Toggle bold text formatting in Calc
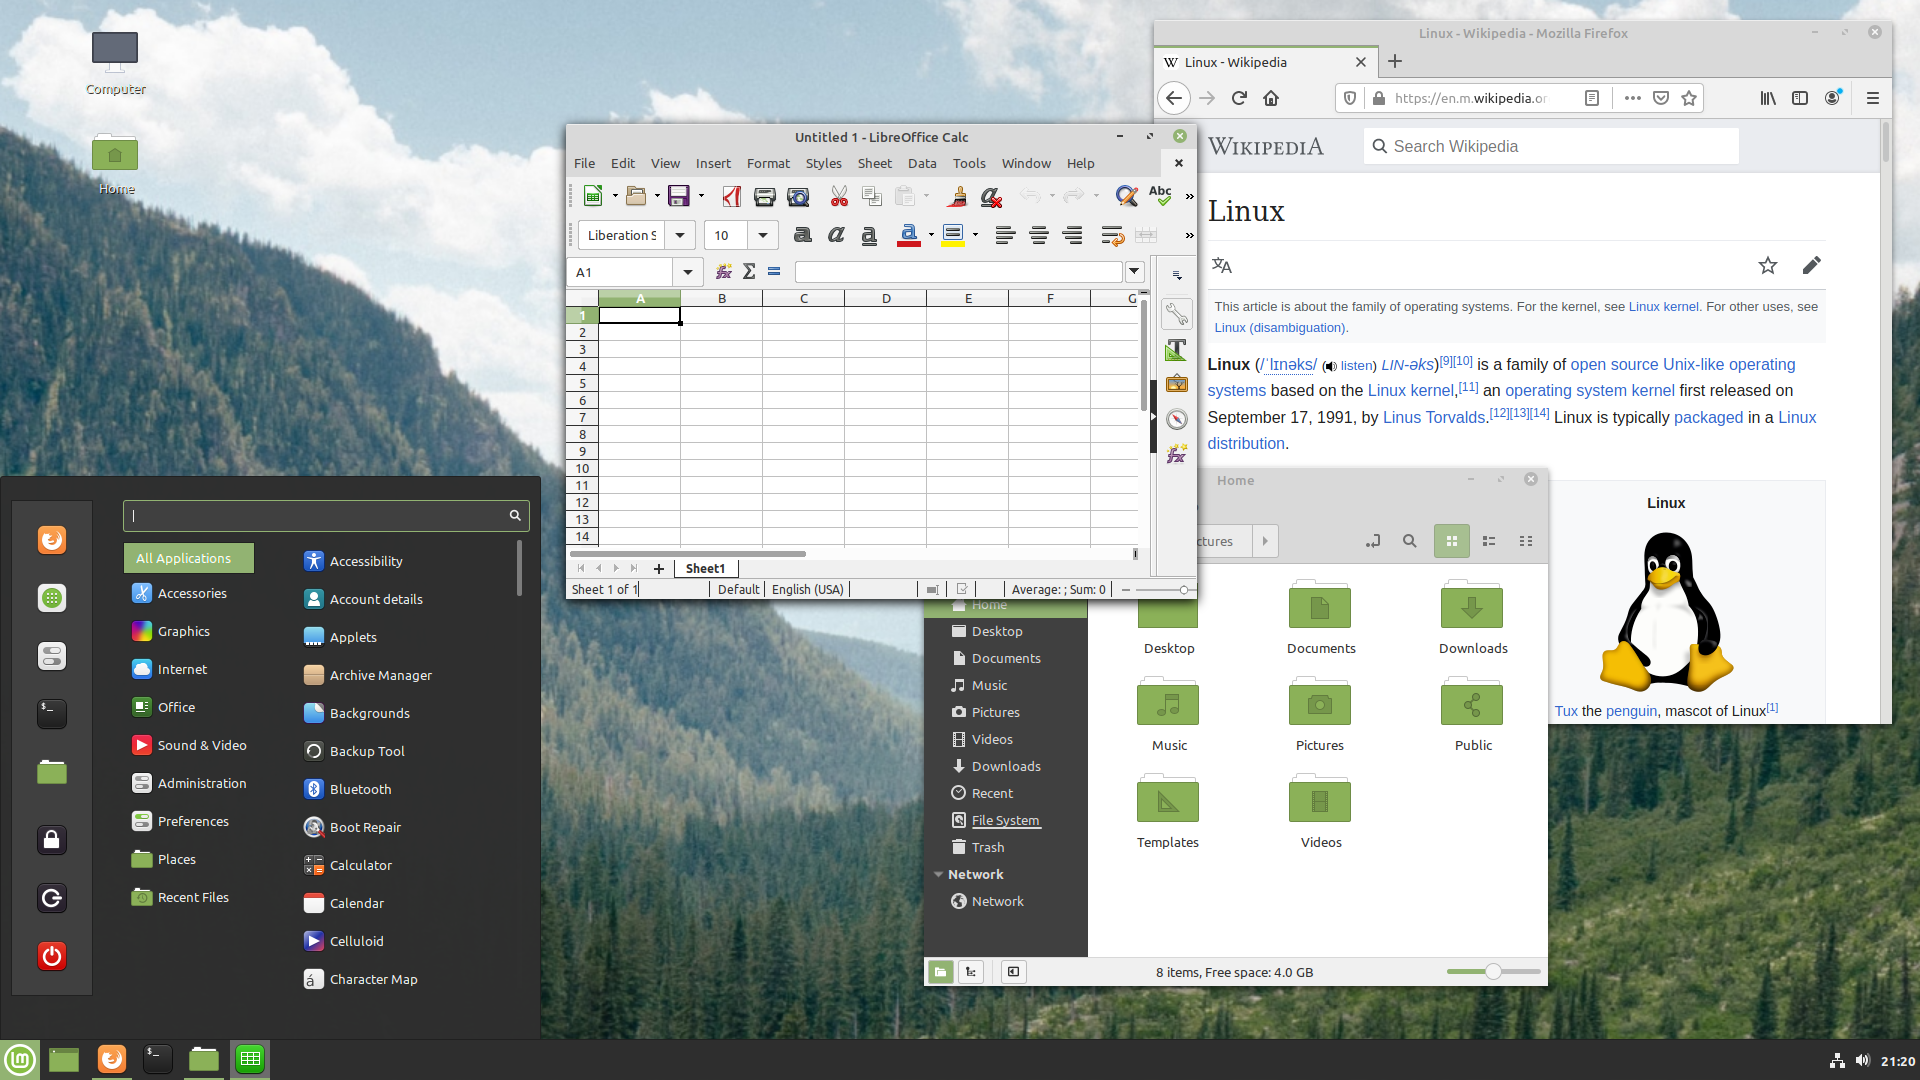Image resolution: width=1920 pixels, height=1080 pixels. (x=802, y=235)
